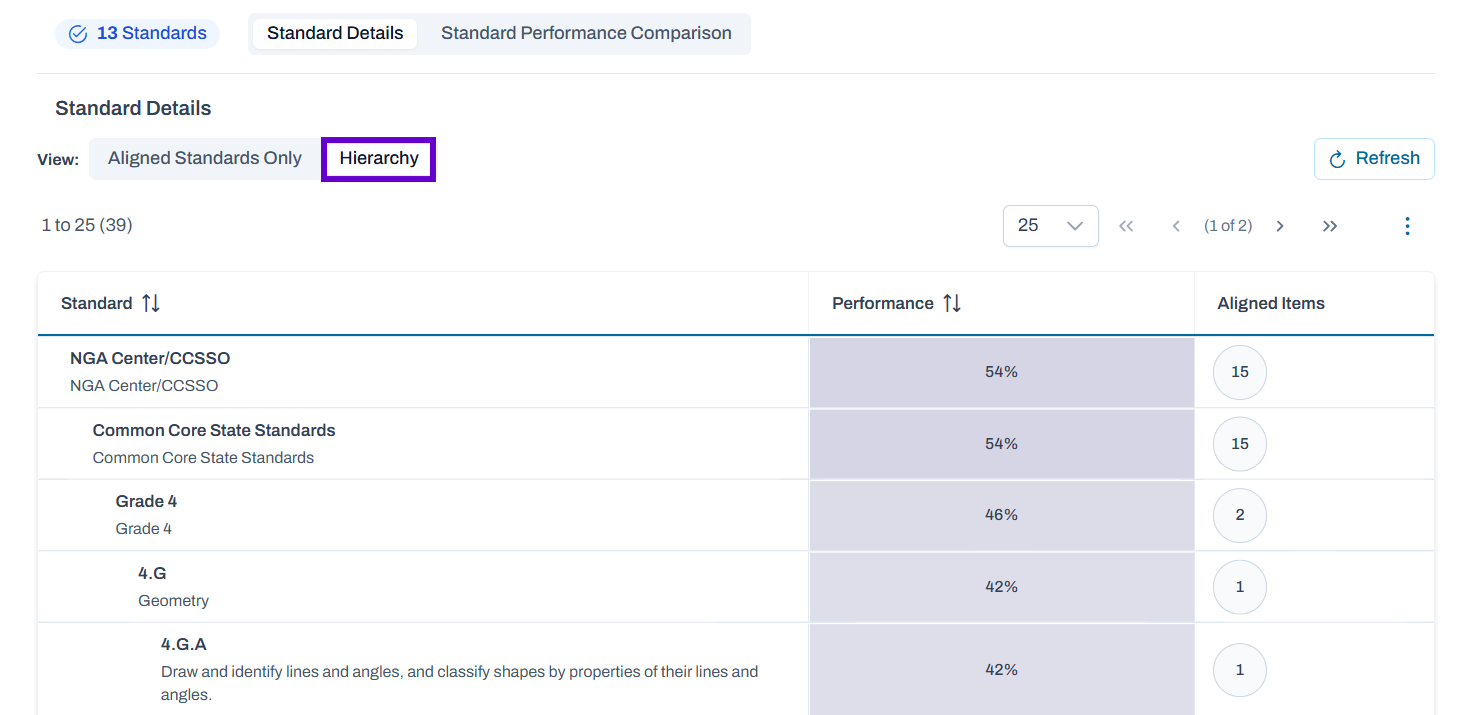Screen dimensions: 1468x715
Task: Open aligned items count 15 for NGA Center/CCSSO
Action: click(1240, 372)
